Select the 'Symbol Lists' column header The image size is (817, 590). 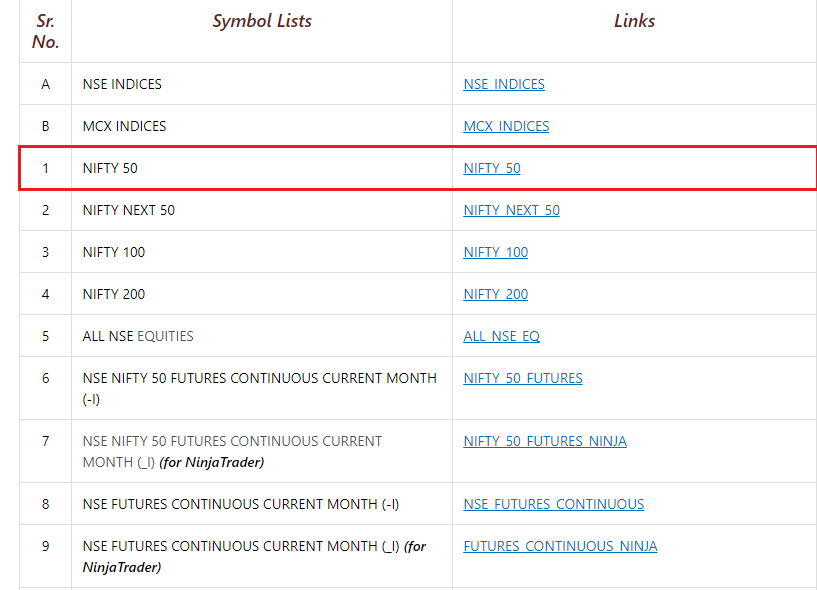tap(262, 21)
